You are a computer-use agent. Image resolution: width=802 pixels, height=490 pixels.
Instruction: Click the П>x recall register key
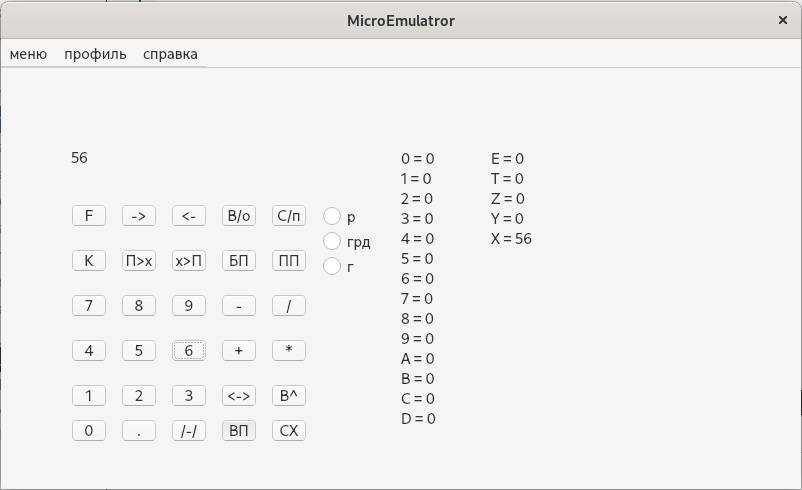click(139, 261)
